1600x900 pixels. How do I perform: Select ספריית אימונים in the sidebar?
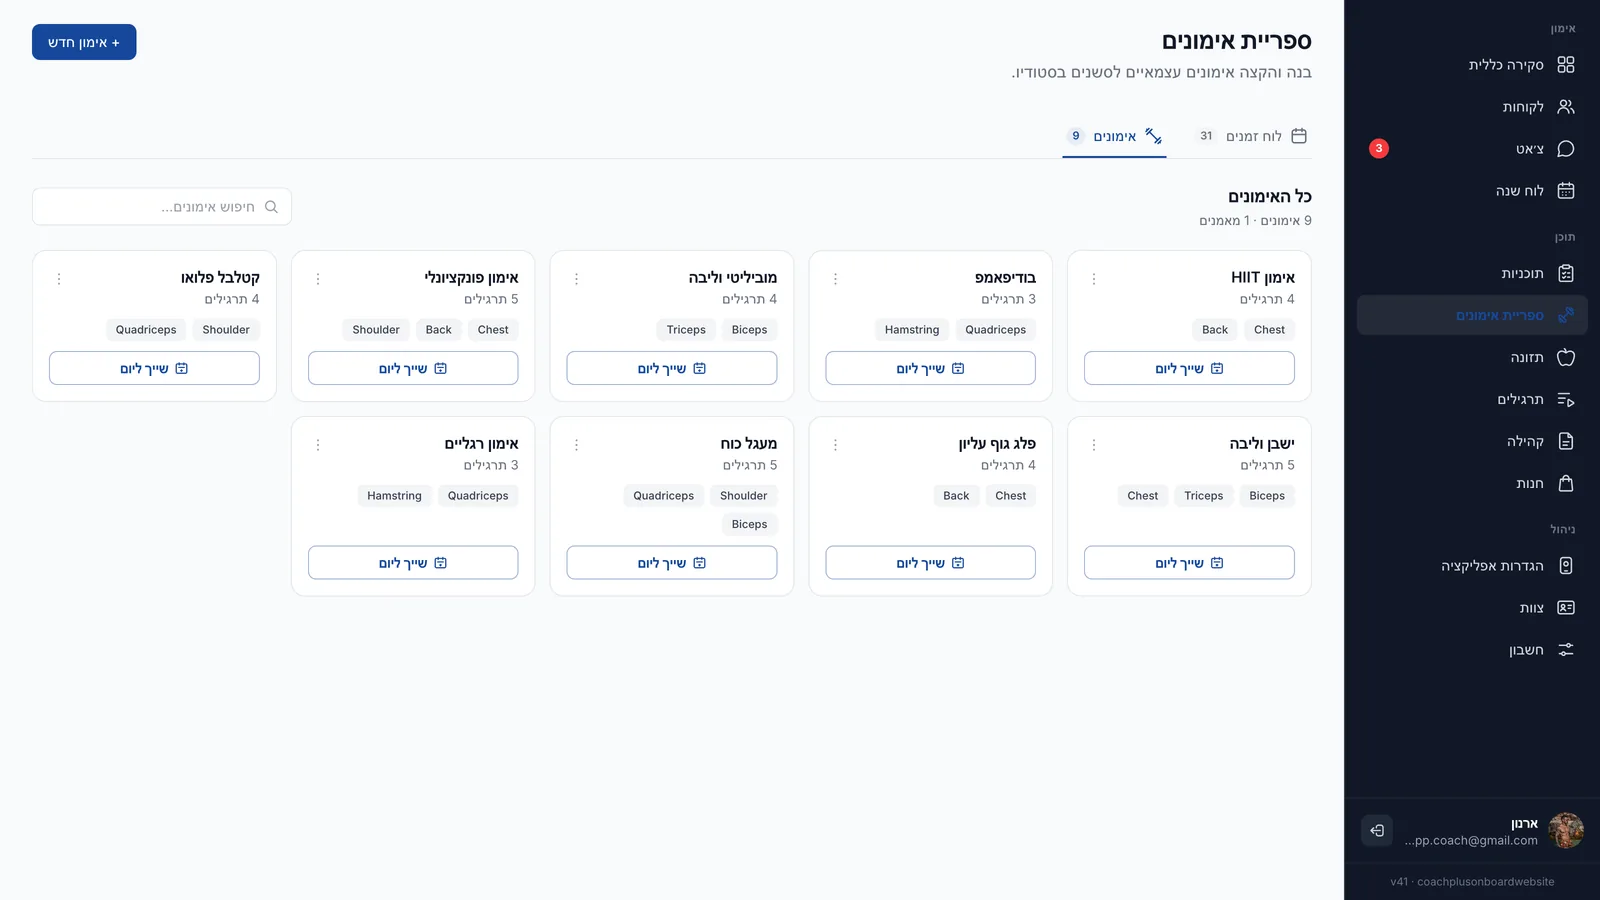click(1472, 316)
